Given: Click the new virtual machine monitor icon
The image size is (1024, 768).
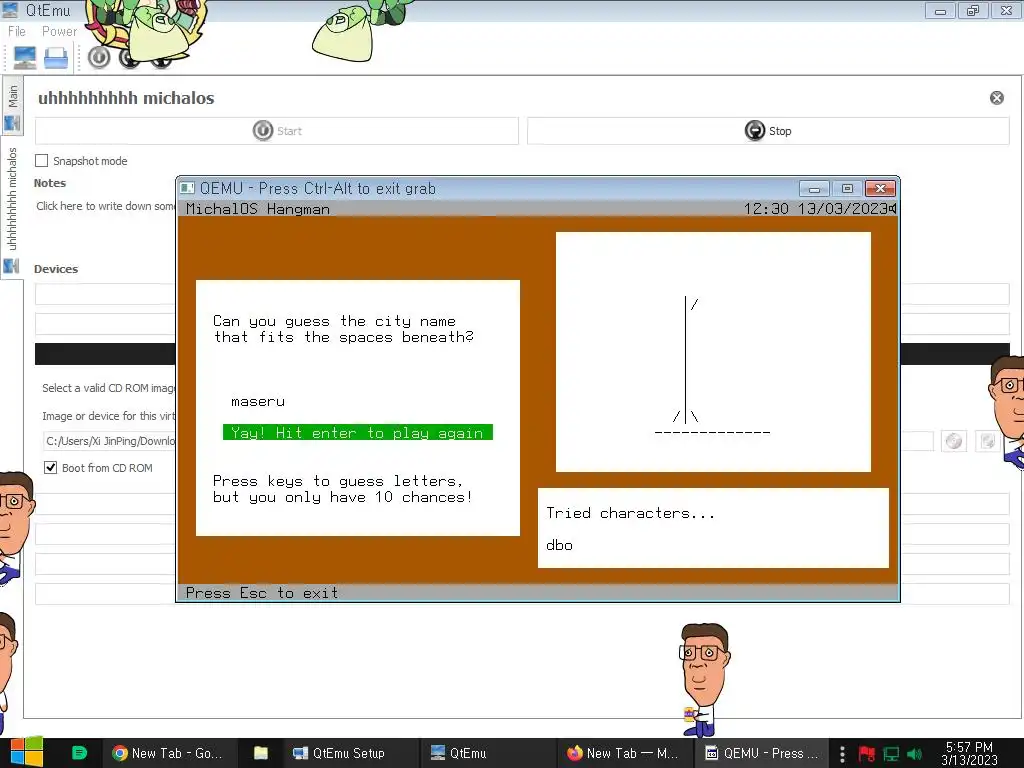Looking at the screenshot, I should click(x=24, y=58).
